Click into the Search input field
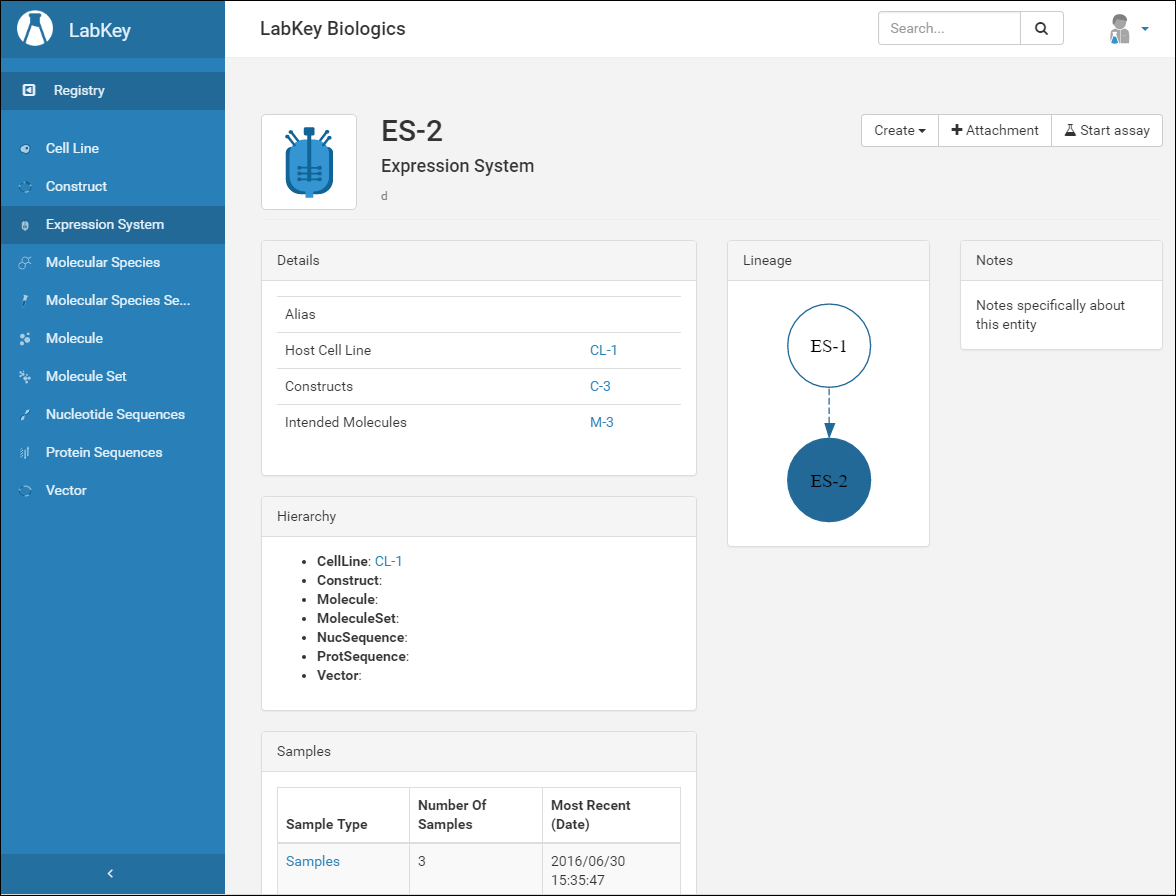1176x896 pixels. point(949,28)
